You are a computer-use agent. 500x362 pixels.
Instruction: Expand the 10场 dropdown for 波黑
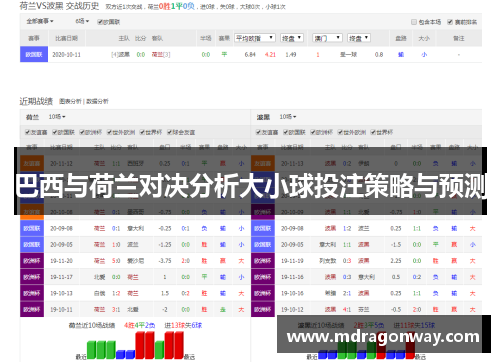click(x=288, y=117)
